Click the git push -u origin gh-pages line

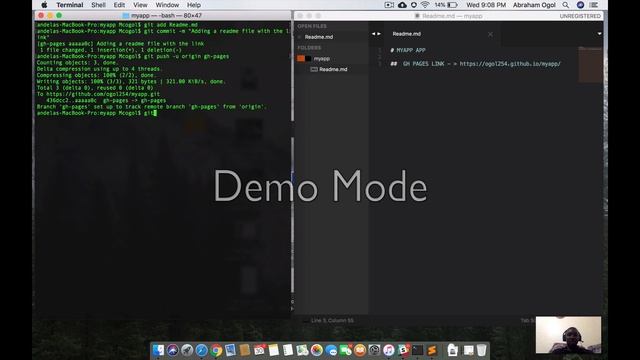pyautogui.click(x=133, y=56)
